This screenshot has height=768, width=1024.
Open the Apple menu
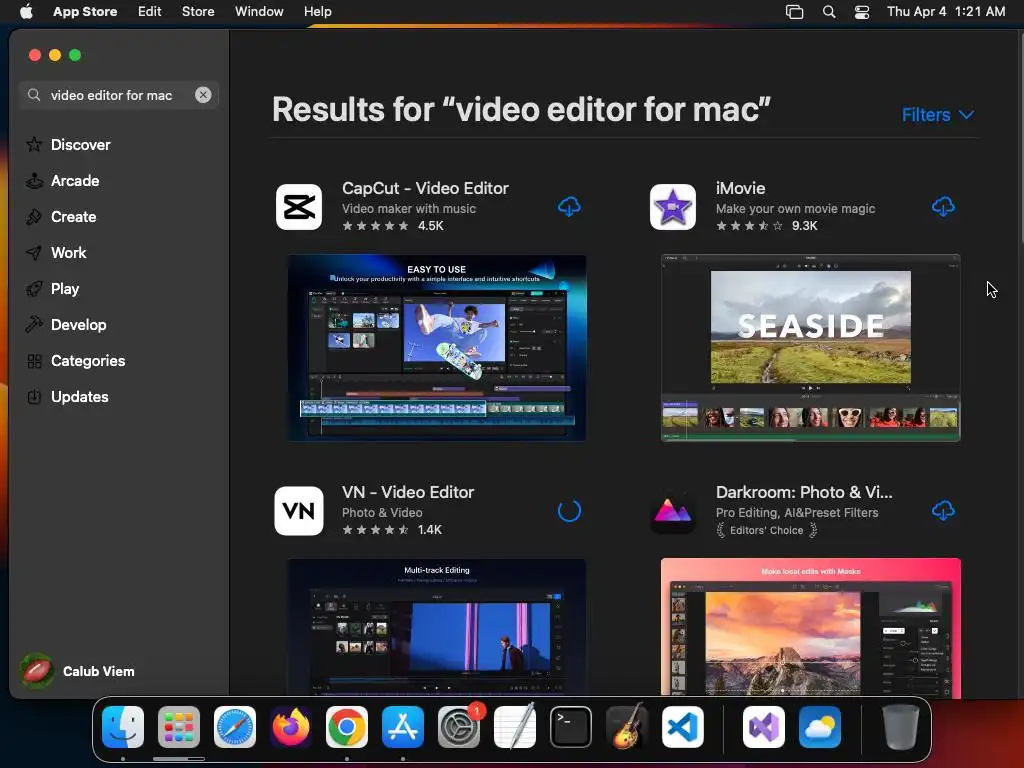coord(26,11)
